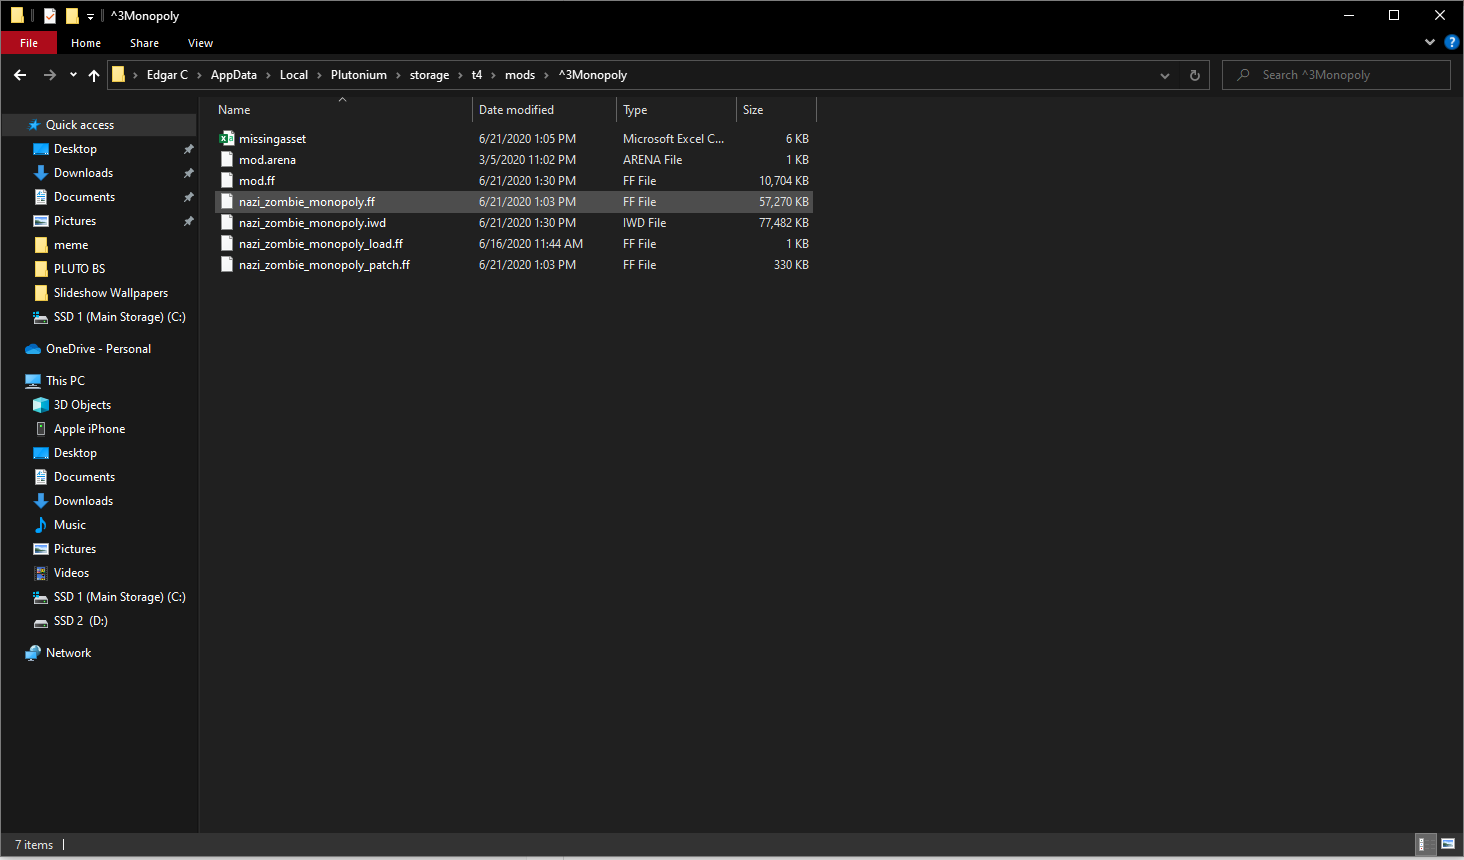This screenshot has width=1464, height=860.
Task: Open Videos folder under This PC
Action: (71, 573)
